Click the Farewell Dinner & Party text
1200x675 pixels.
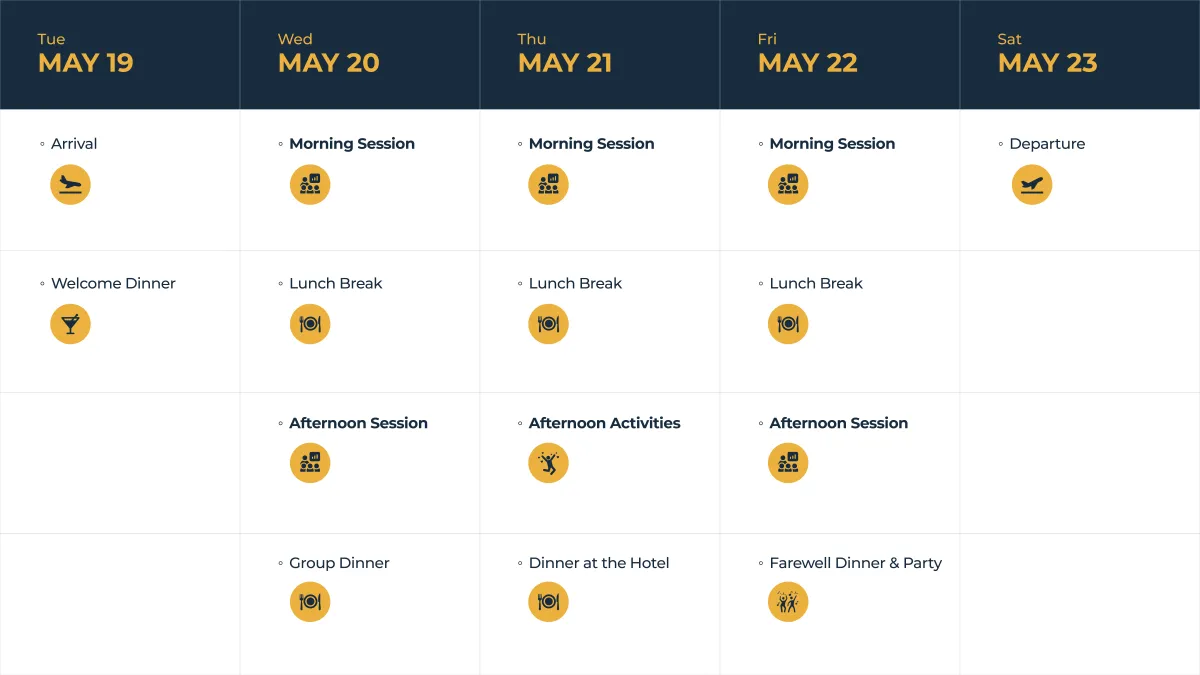click(x=855, y=563)
